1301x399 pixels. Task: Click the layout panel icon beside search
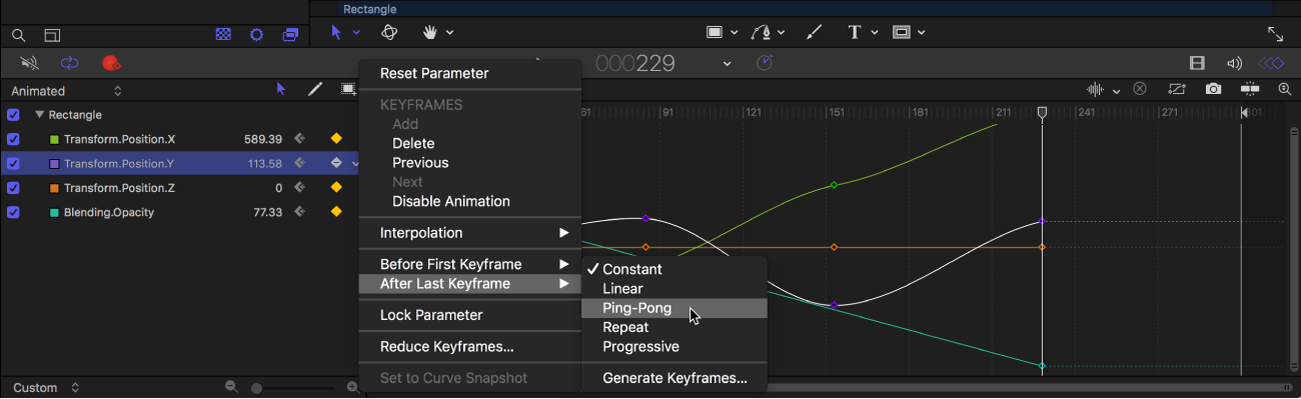tap(52, 35)
